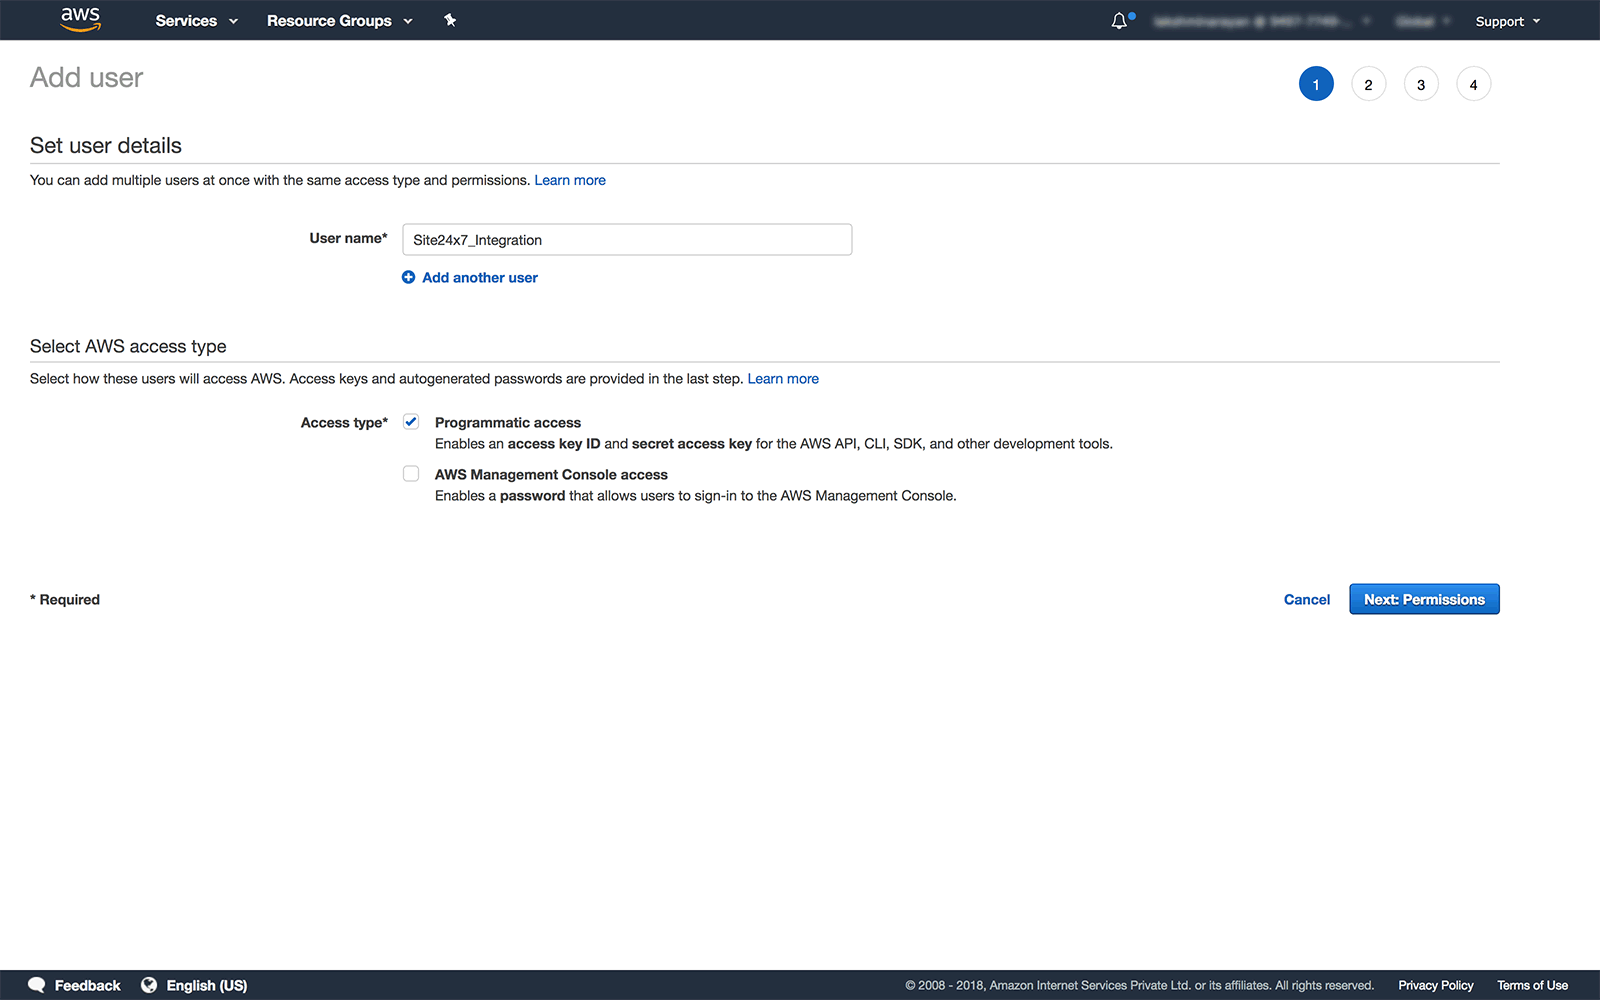
Task: Click the AWS logo in the navigation bar
Action: click(x=80, y=19)
